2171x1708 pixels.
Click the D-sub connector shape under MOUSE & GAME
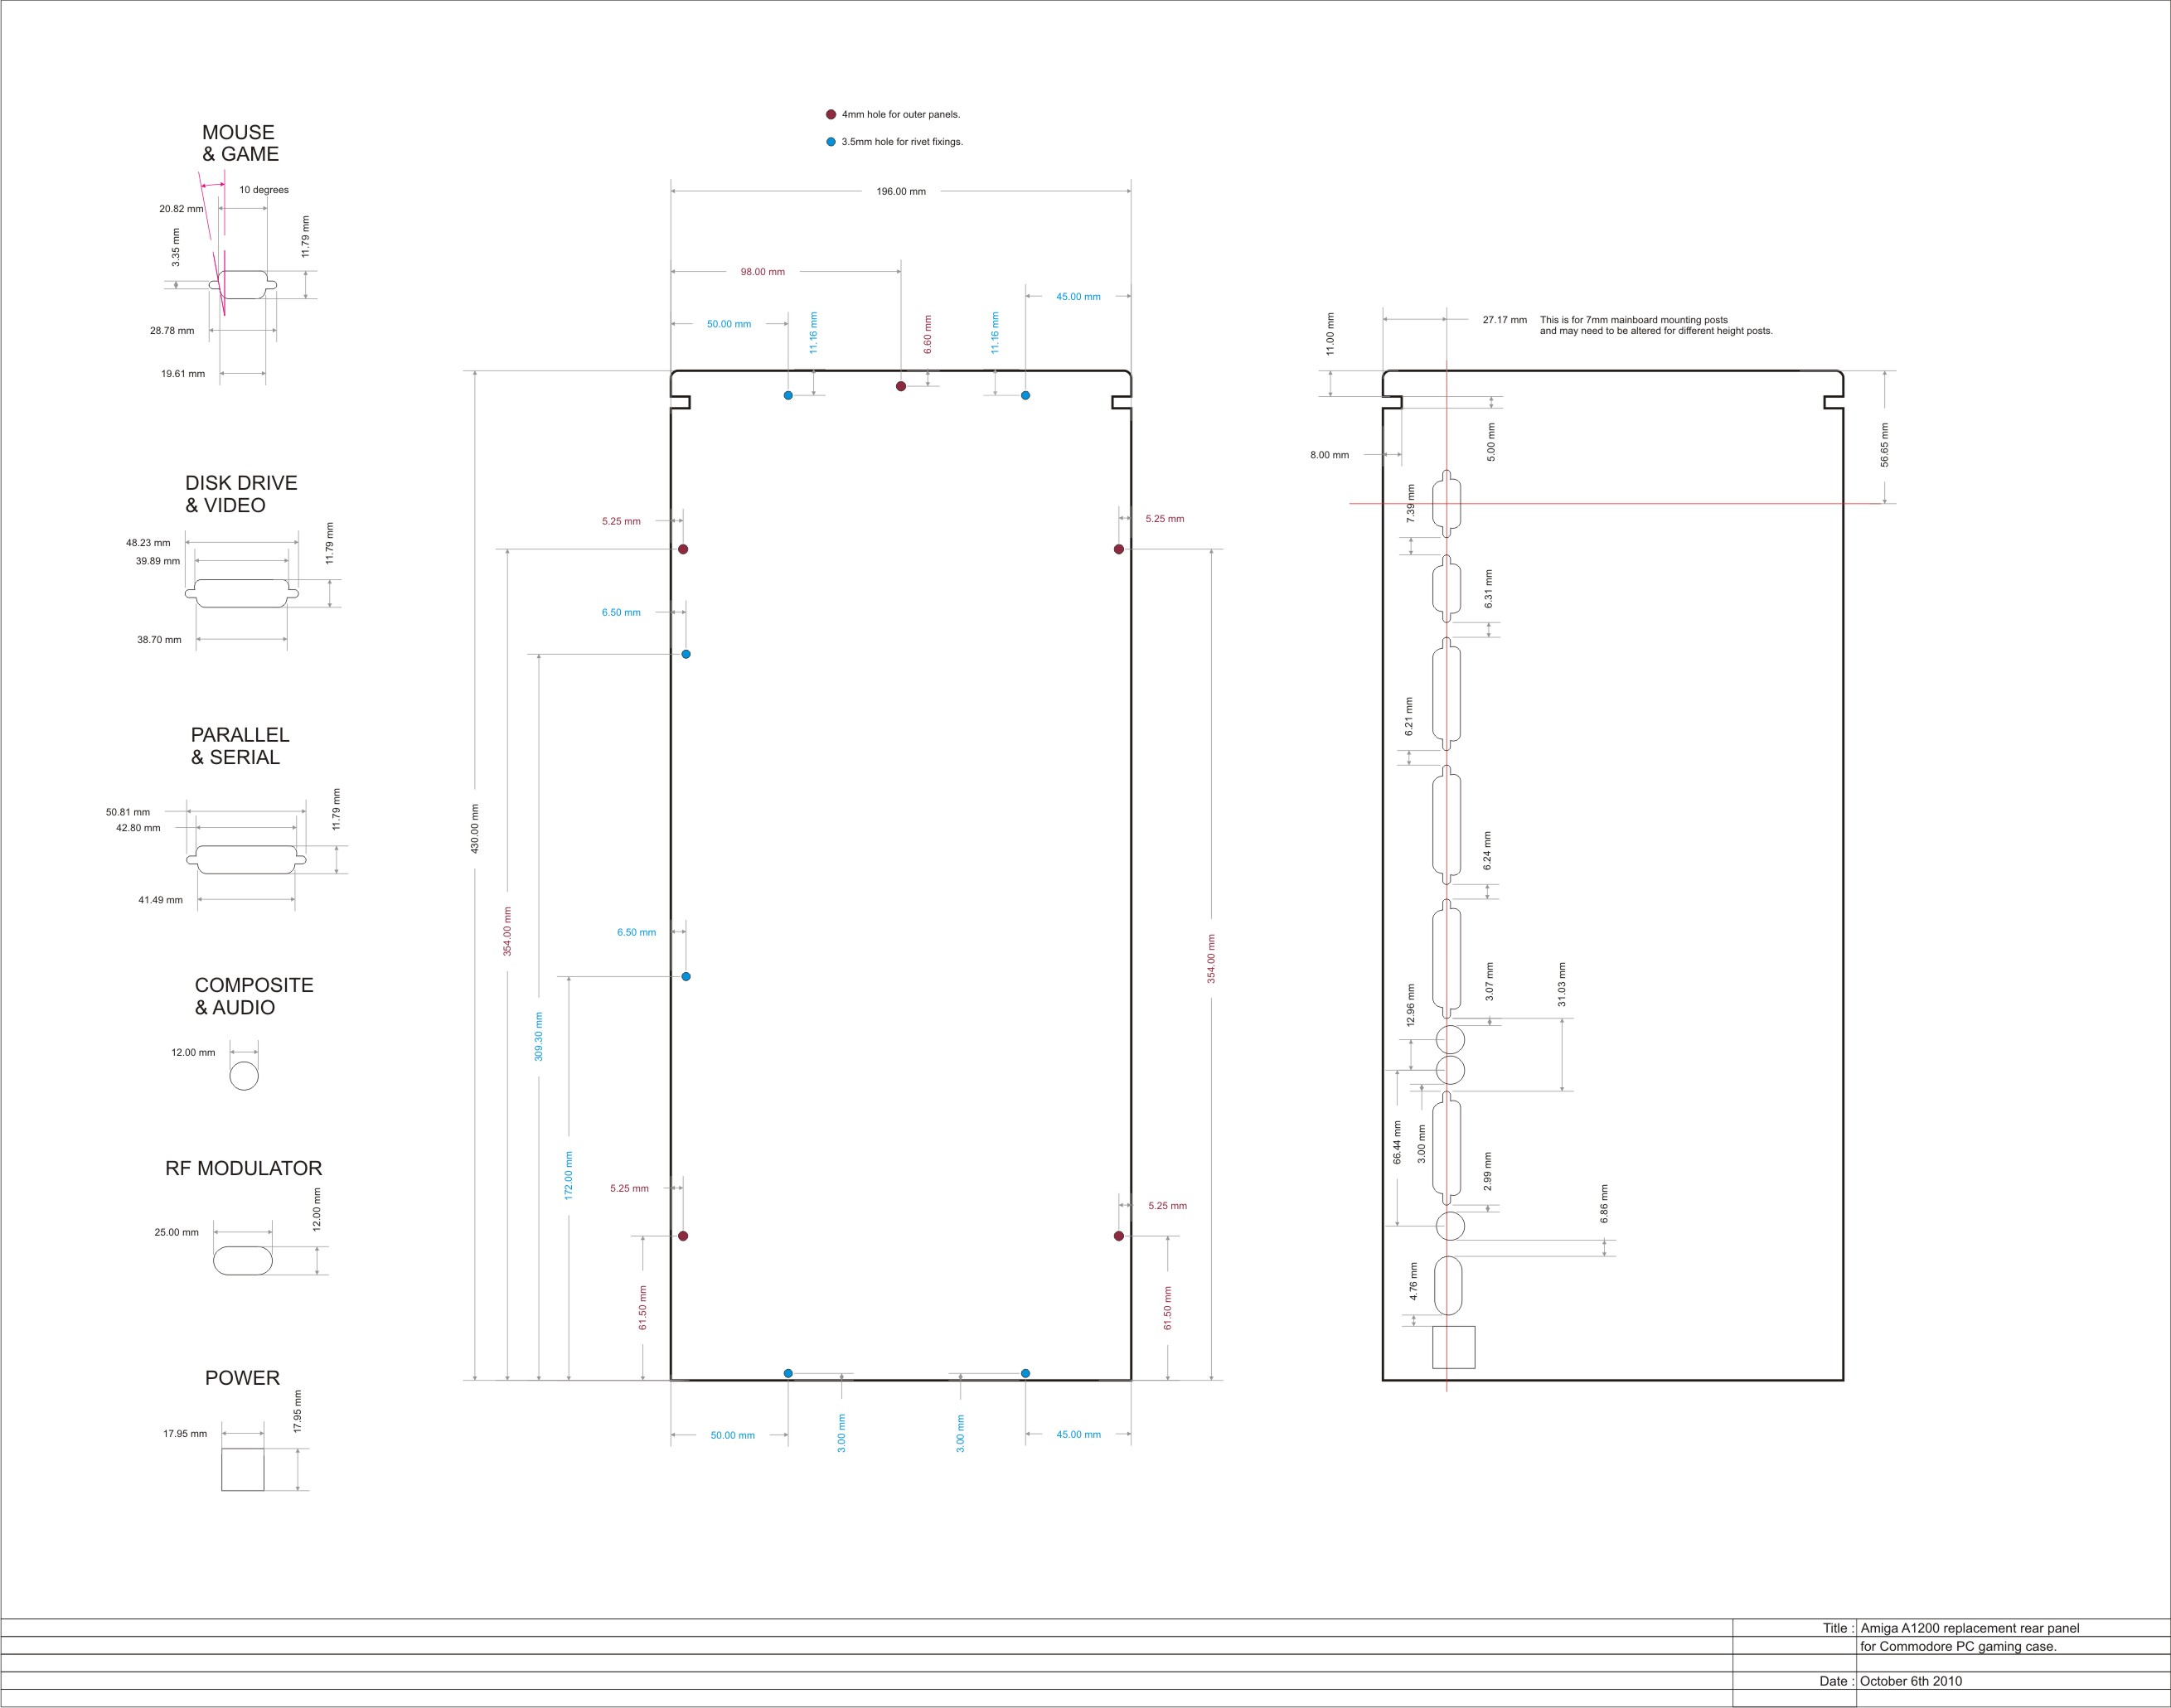[243, 285]
